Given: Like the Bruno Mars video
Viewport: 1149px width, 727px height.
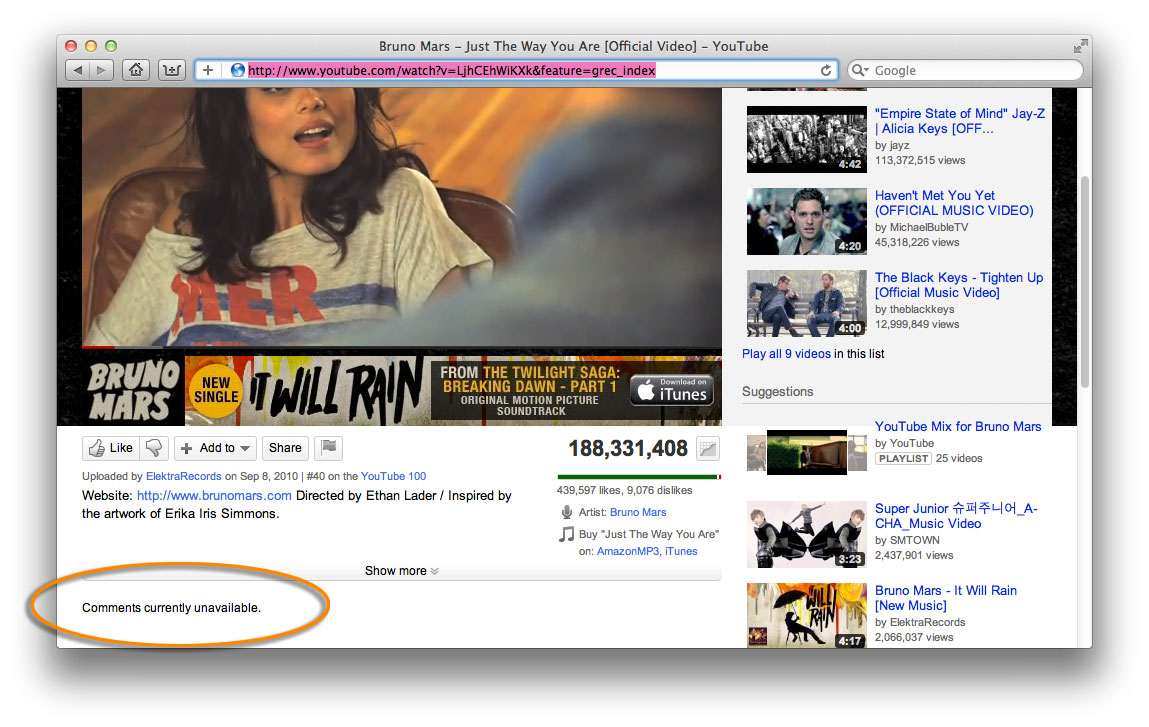Looking at the screenshot, I should point(111,448).
